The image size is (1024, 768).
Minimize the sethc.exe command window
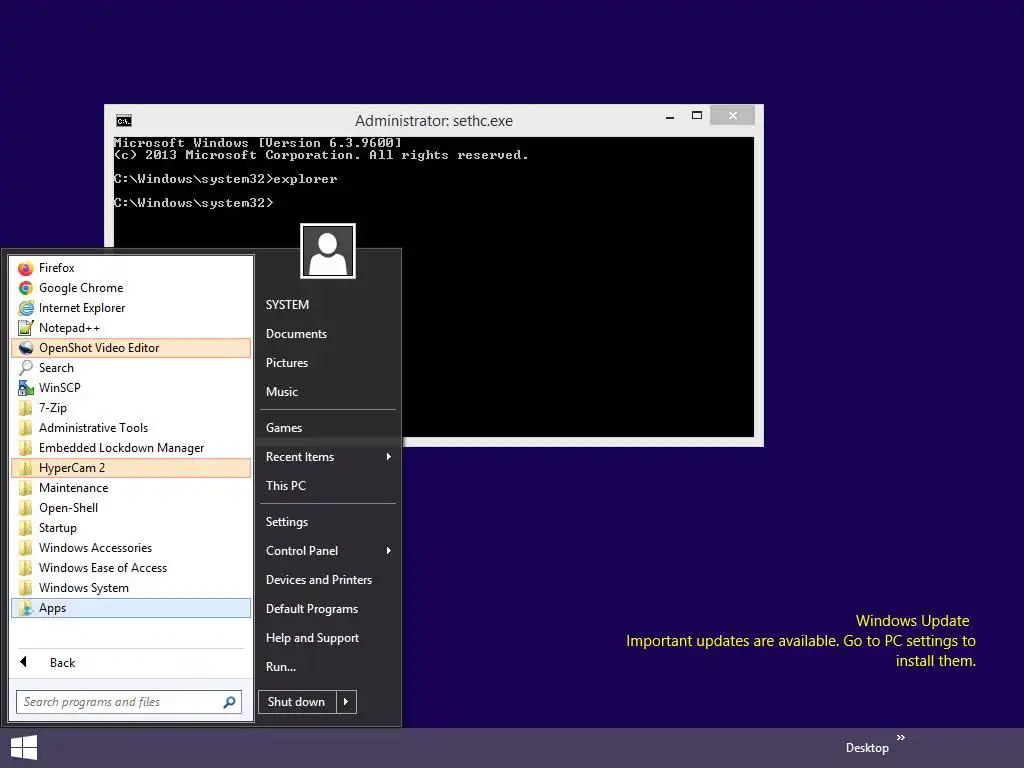(670, 116)
